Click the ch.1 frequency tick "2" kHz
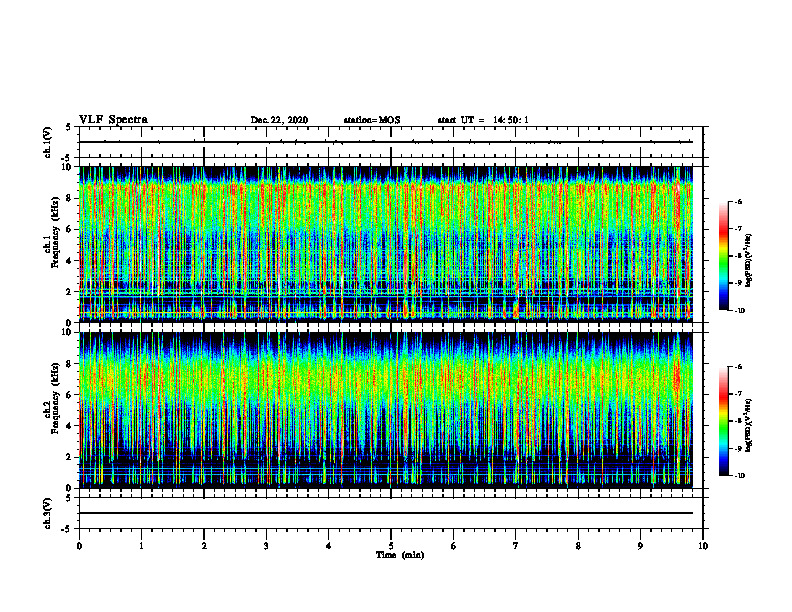Viewport: 792px width, 612px height. pyautogui.click(x=70, y=292)
